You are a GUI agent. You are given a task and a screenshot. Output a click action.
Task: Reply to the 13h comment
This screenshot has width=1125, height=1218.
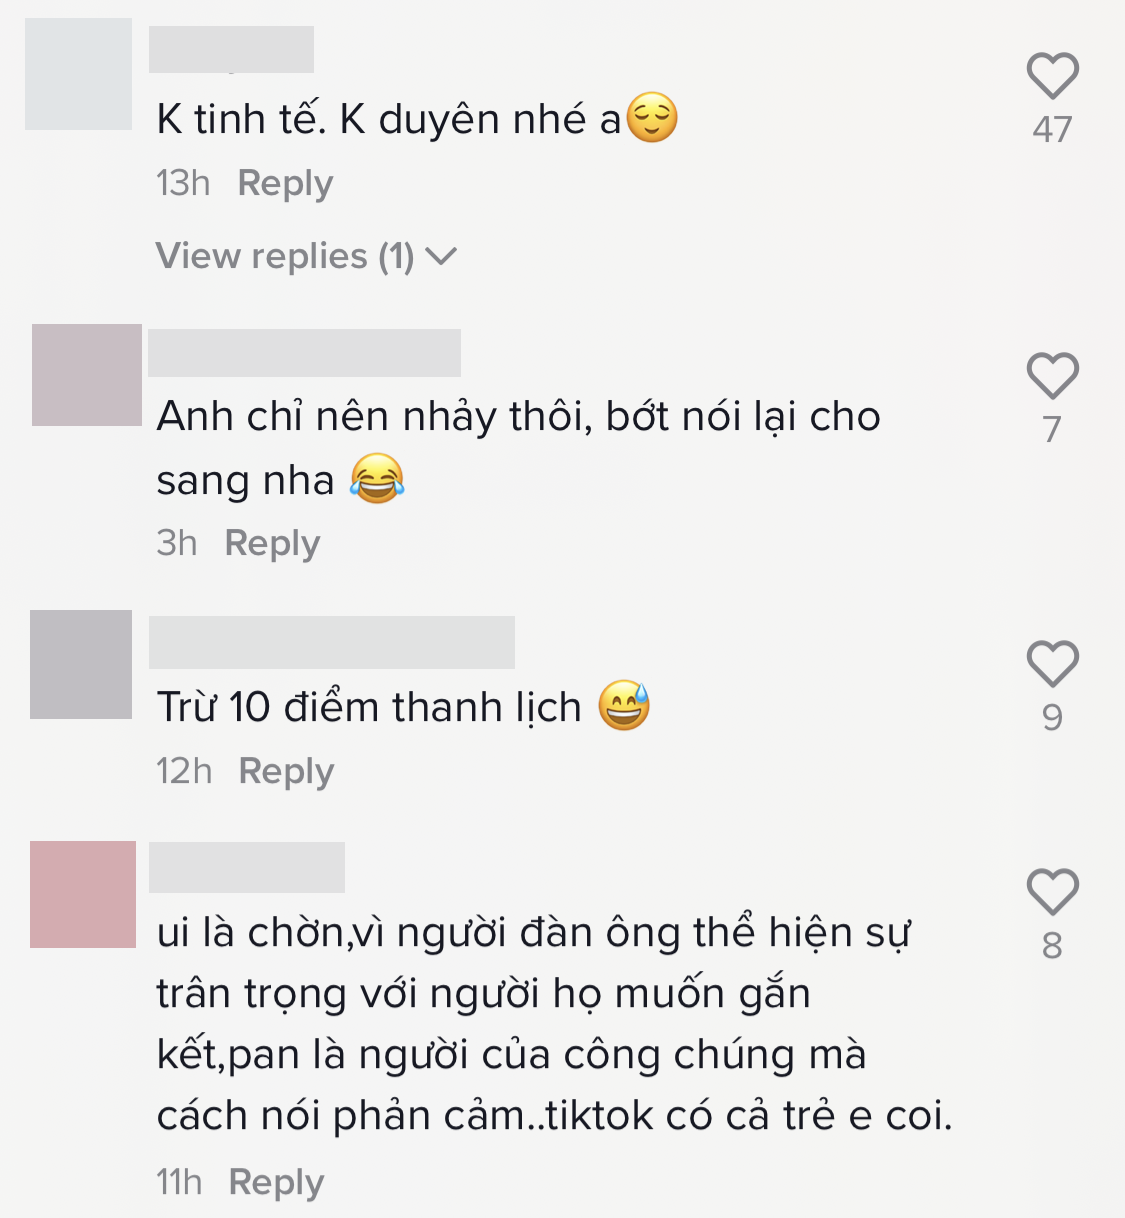click(x=285, y=184)
